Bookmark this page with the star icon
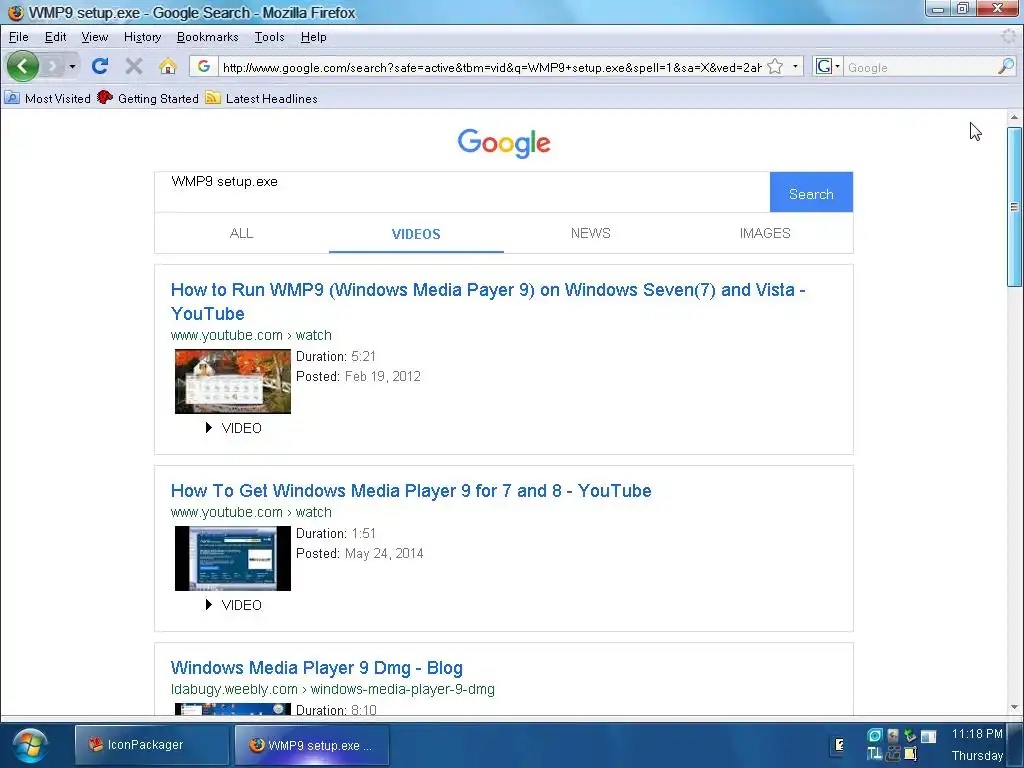The width and height of the screenshot is (1024, 768). point(775,67)
